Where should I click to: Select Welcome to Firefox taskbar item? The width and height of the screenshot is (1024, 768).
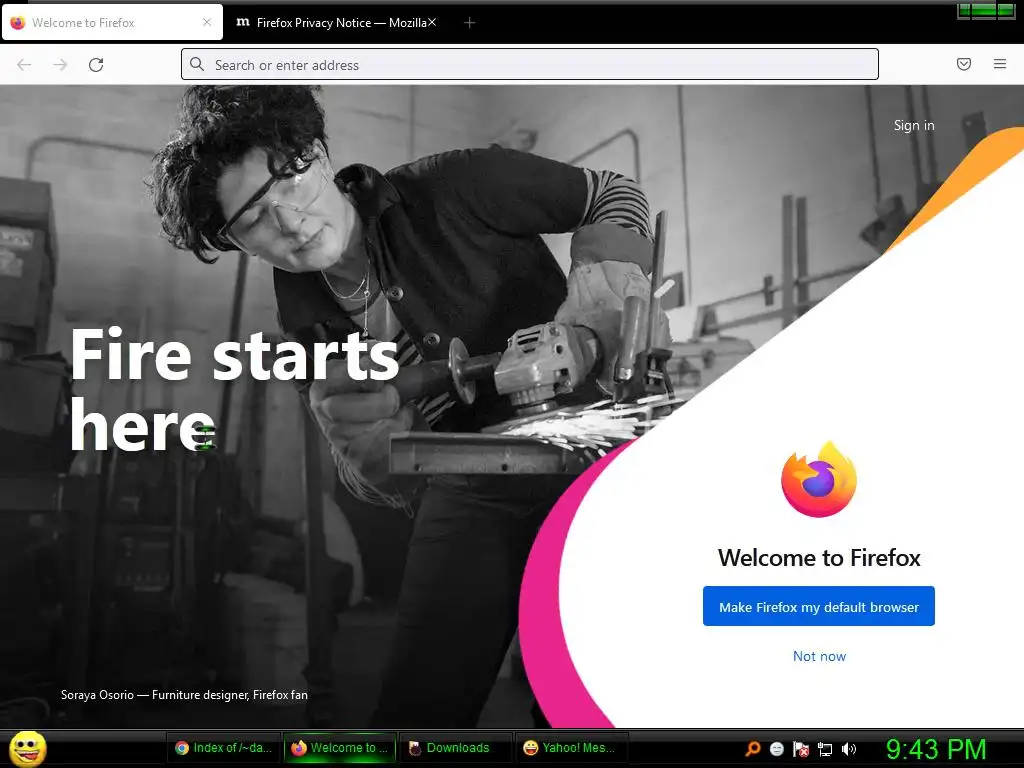point(340,748)
